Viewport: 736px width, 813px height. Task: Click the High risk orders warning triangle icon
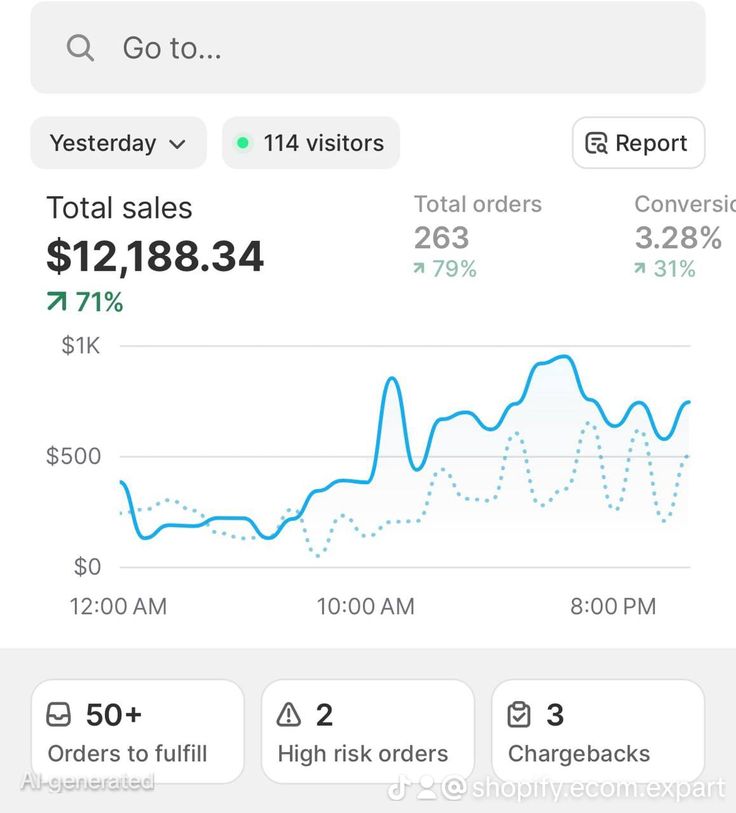click(x=288, y=714)
